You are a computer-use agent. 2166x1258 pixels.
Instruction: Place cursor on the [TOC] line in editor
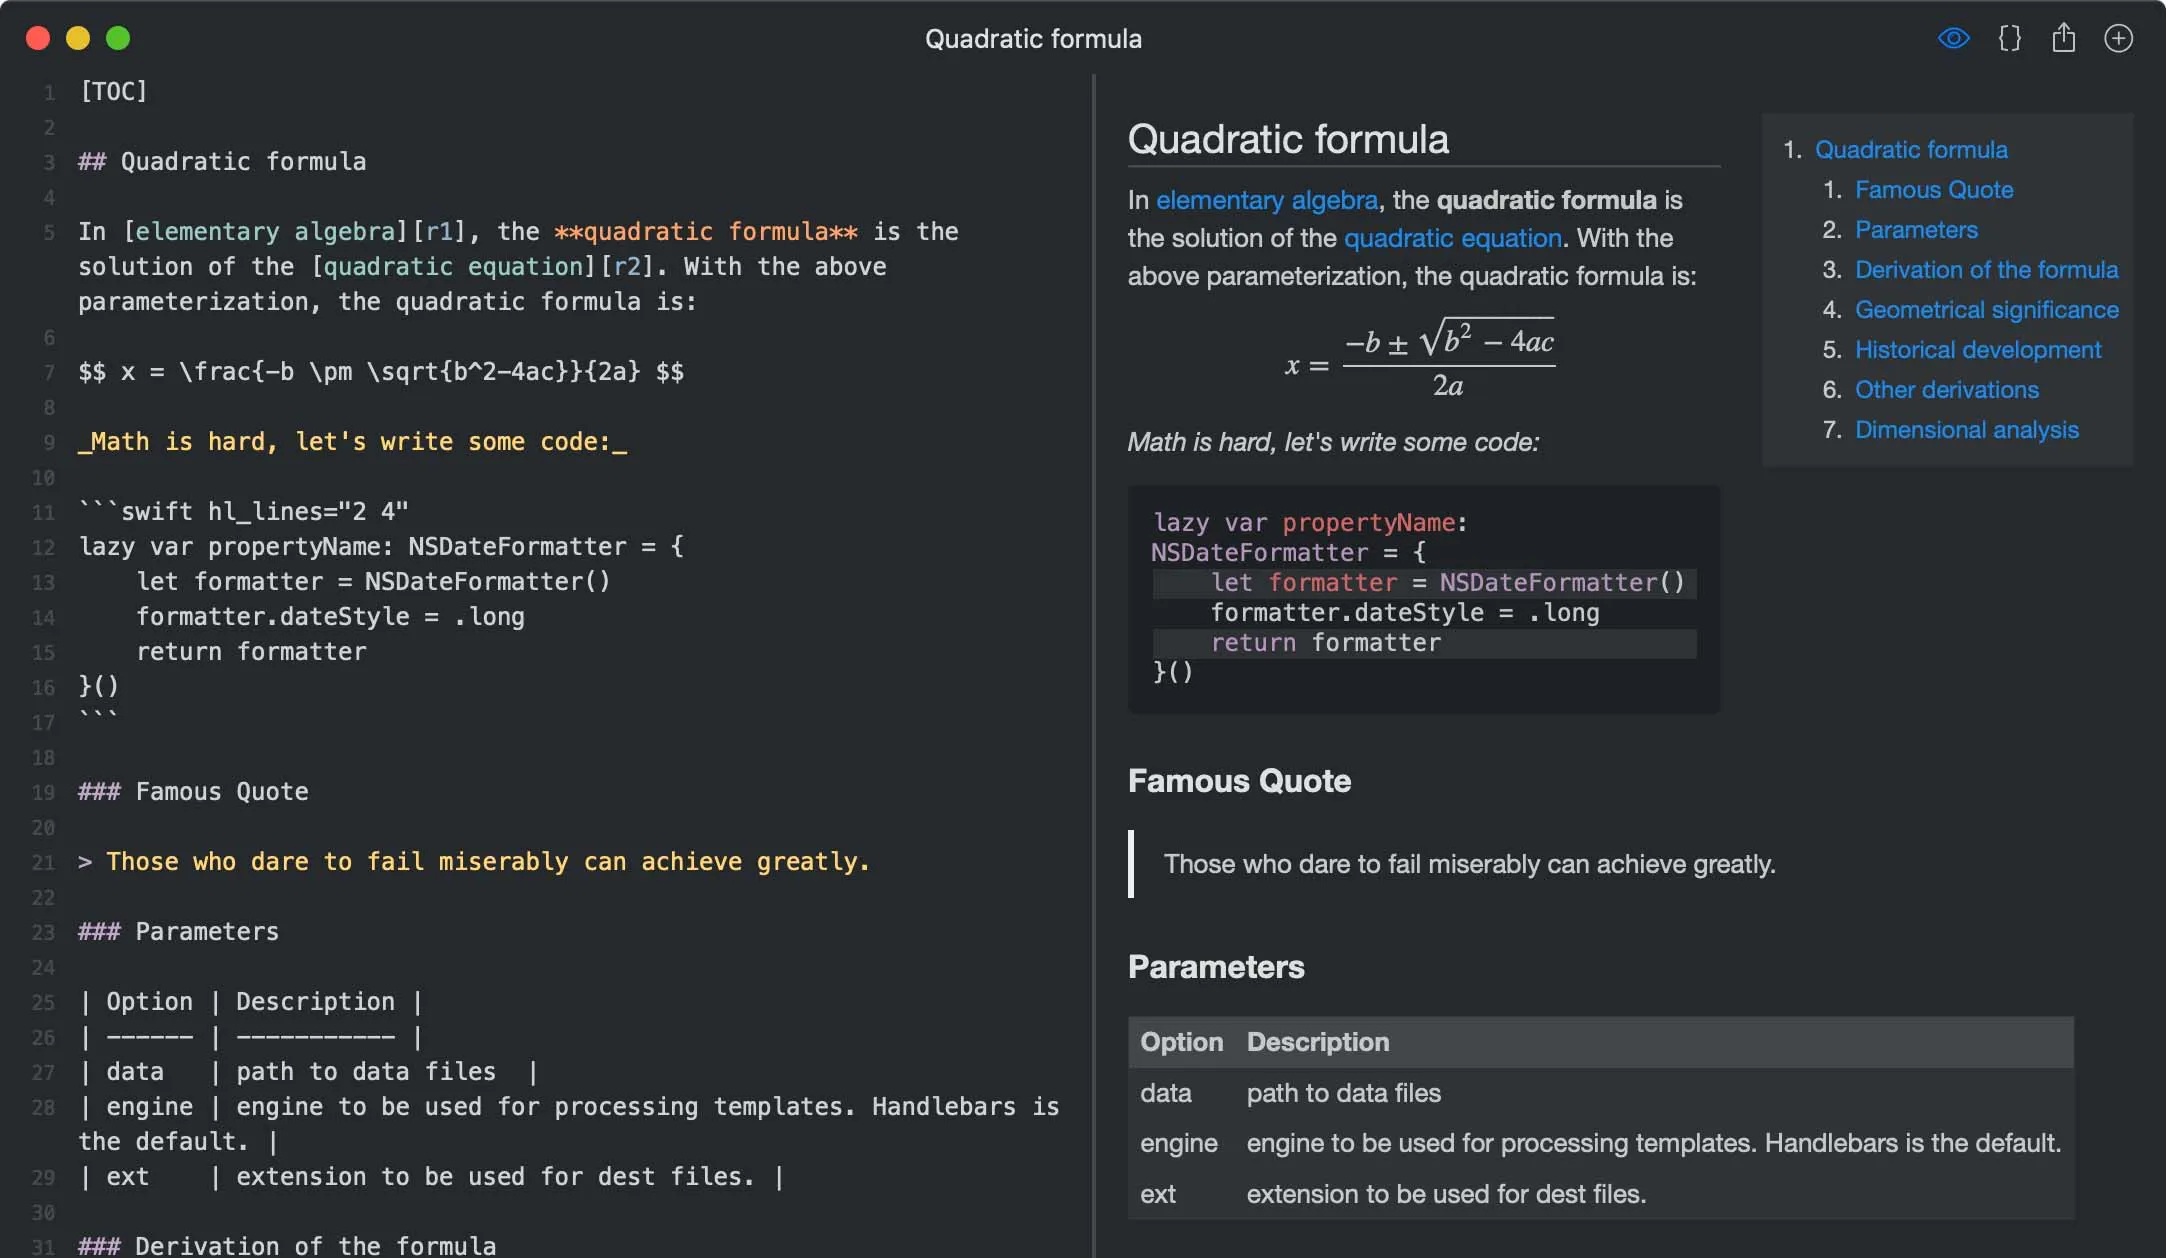(x=113, y=92)
